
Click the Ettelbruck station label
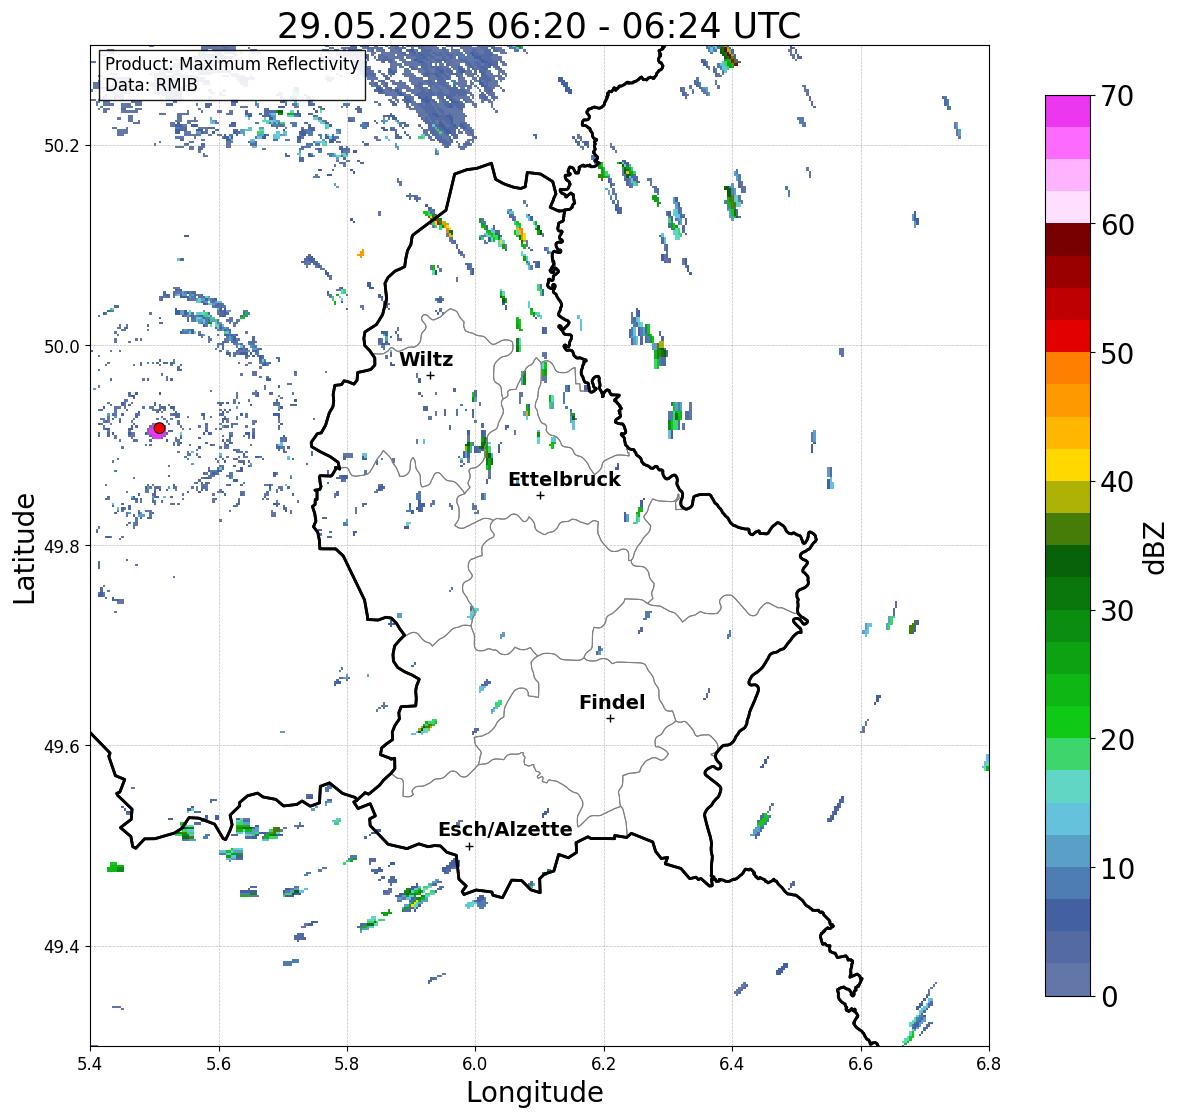(564, 480)
